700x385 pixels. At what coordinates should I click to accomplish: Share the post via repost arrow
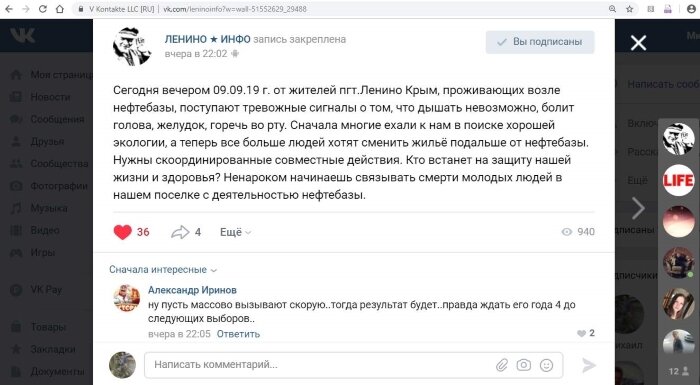(x=180, y=232)
